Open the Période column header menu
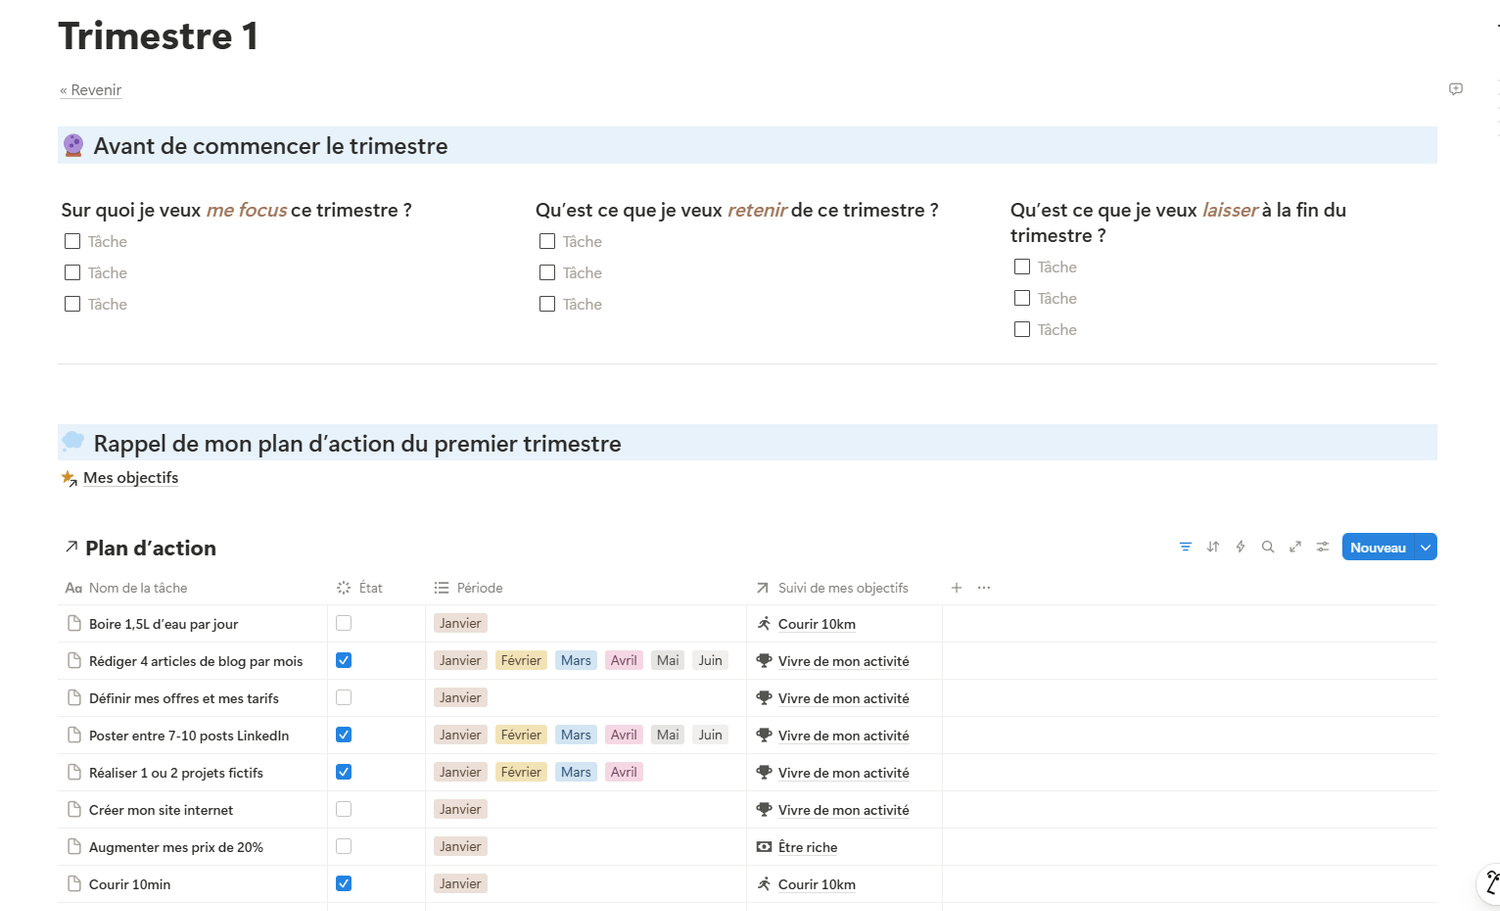Screen dimensions: 1500x911 (x=479, y=588)
